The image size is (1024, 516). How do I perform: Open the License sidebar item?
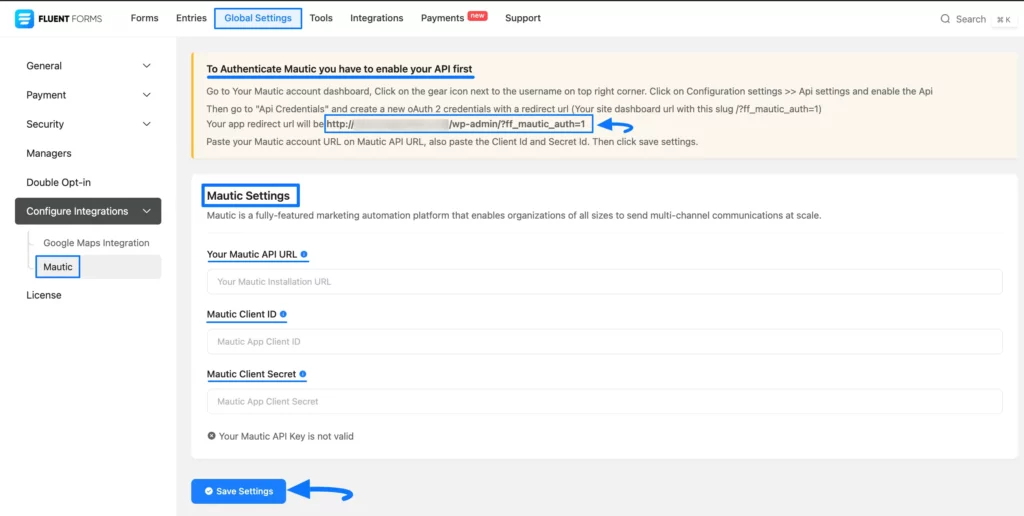point(44,295)
